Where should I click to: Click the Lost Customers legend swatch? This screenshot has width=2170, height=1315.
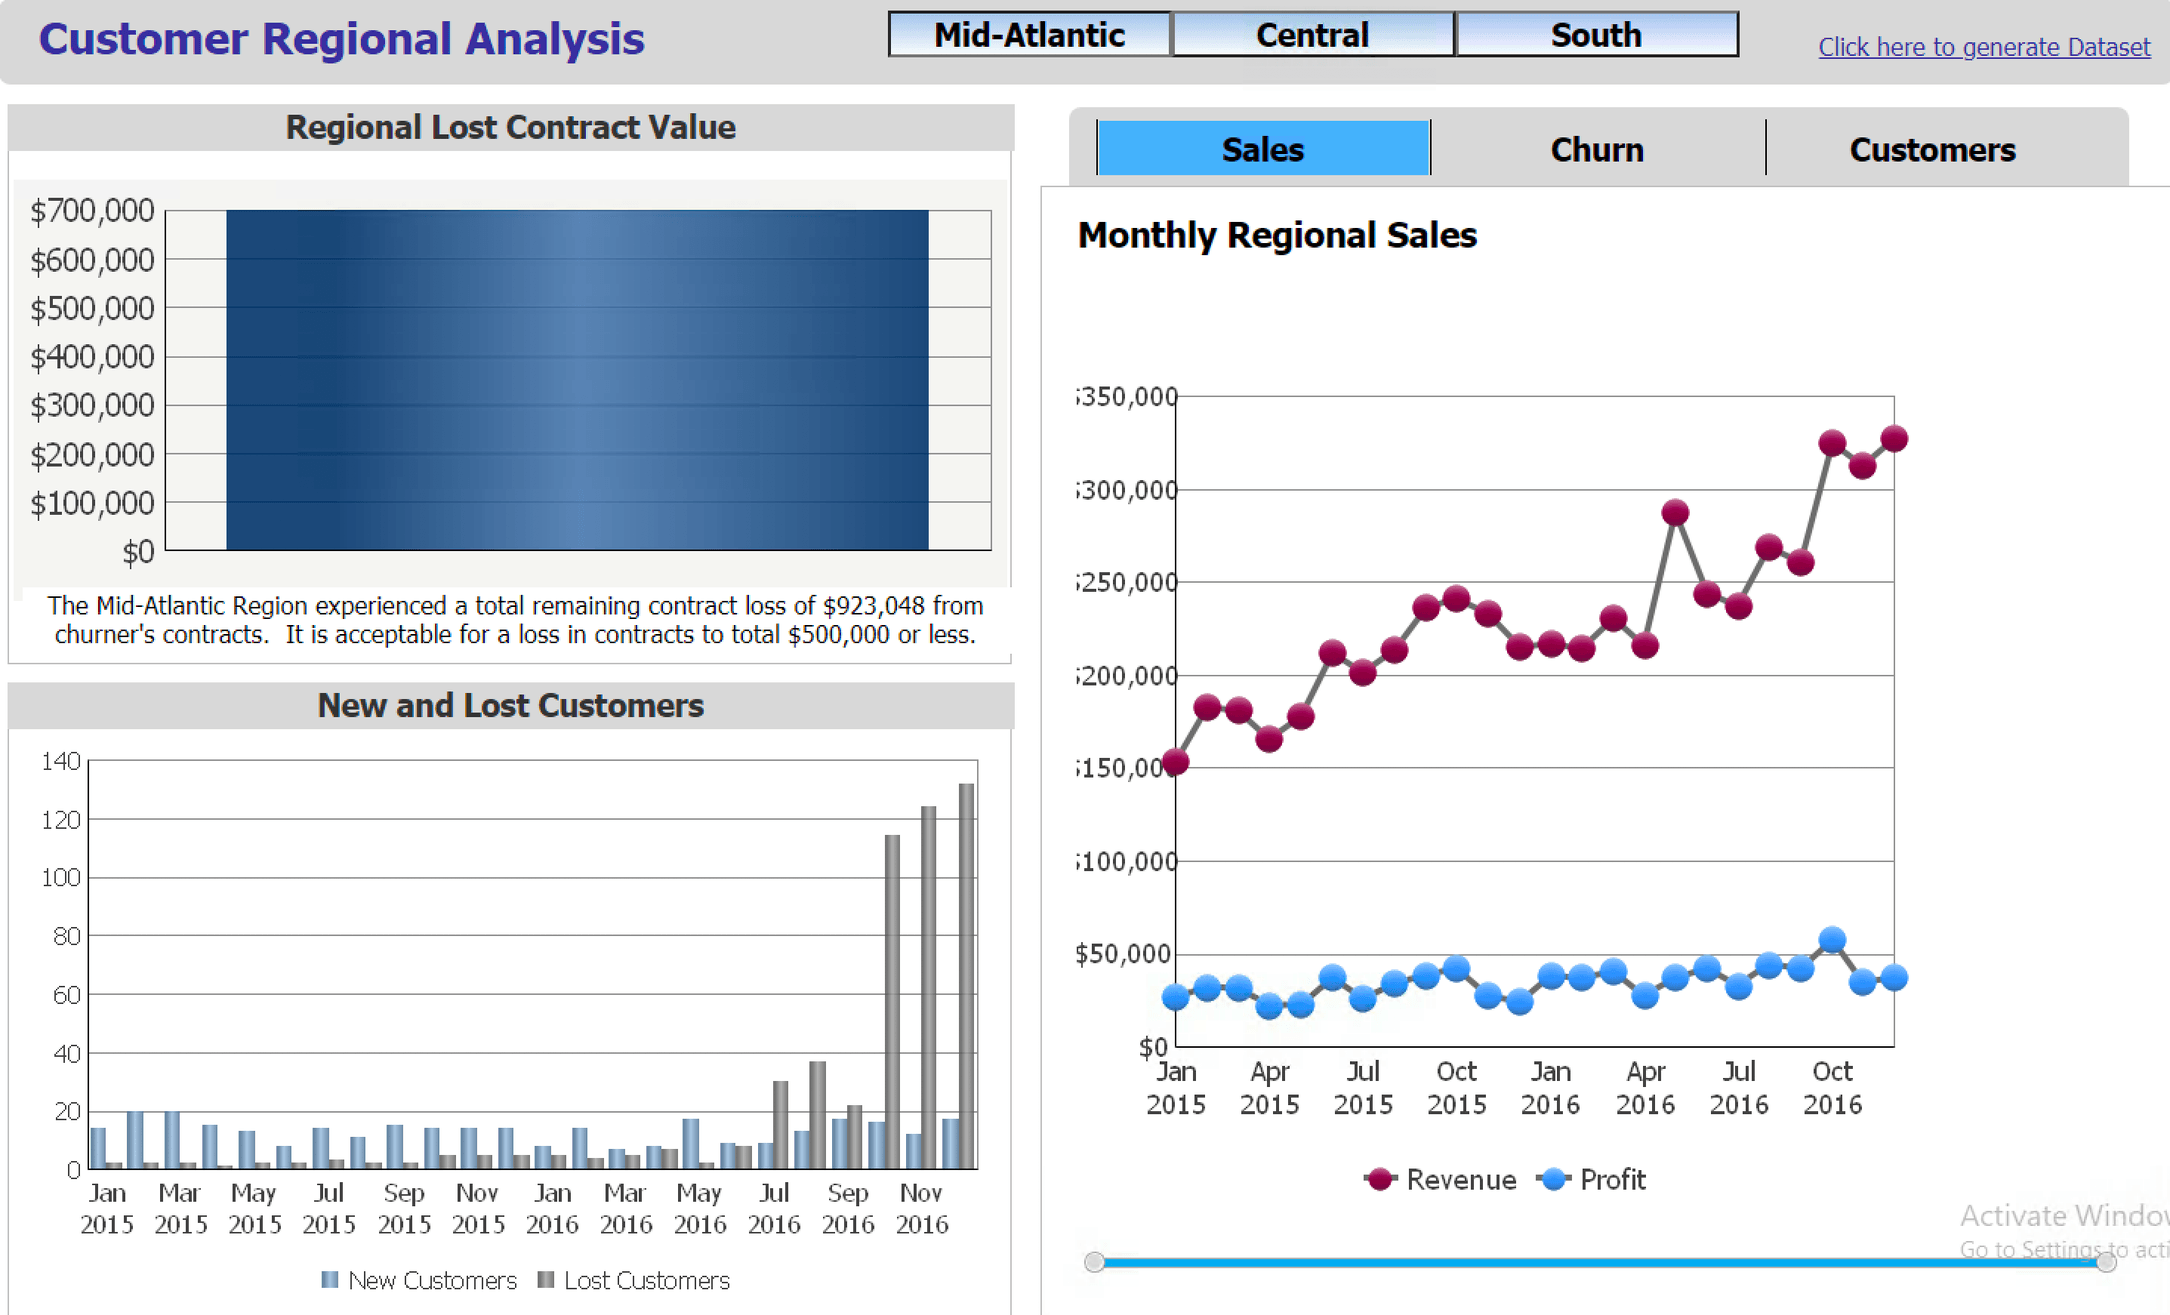[545, 1280]
